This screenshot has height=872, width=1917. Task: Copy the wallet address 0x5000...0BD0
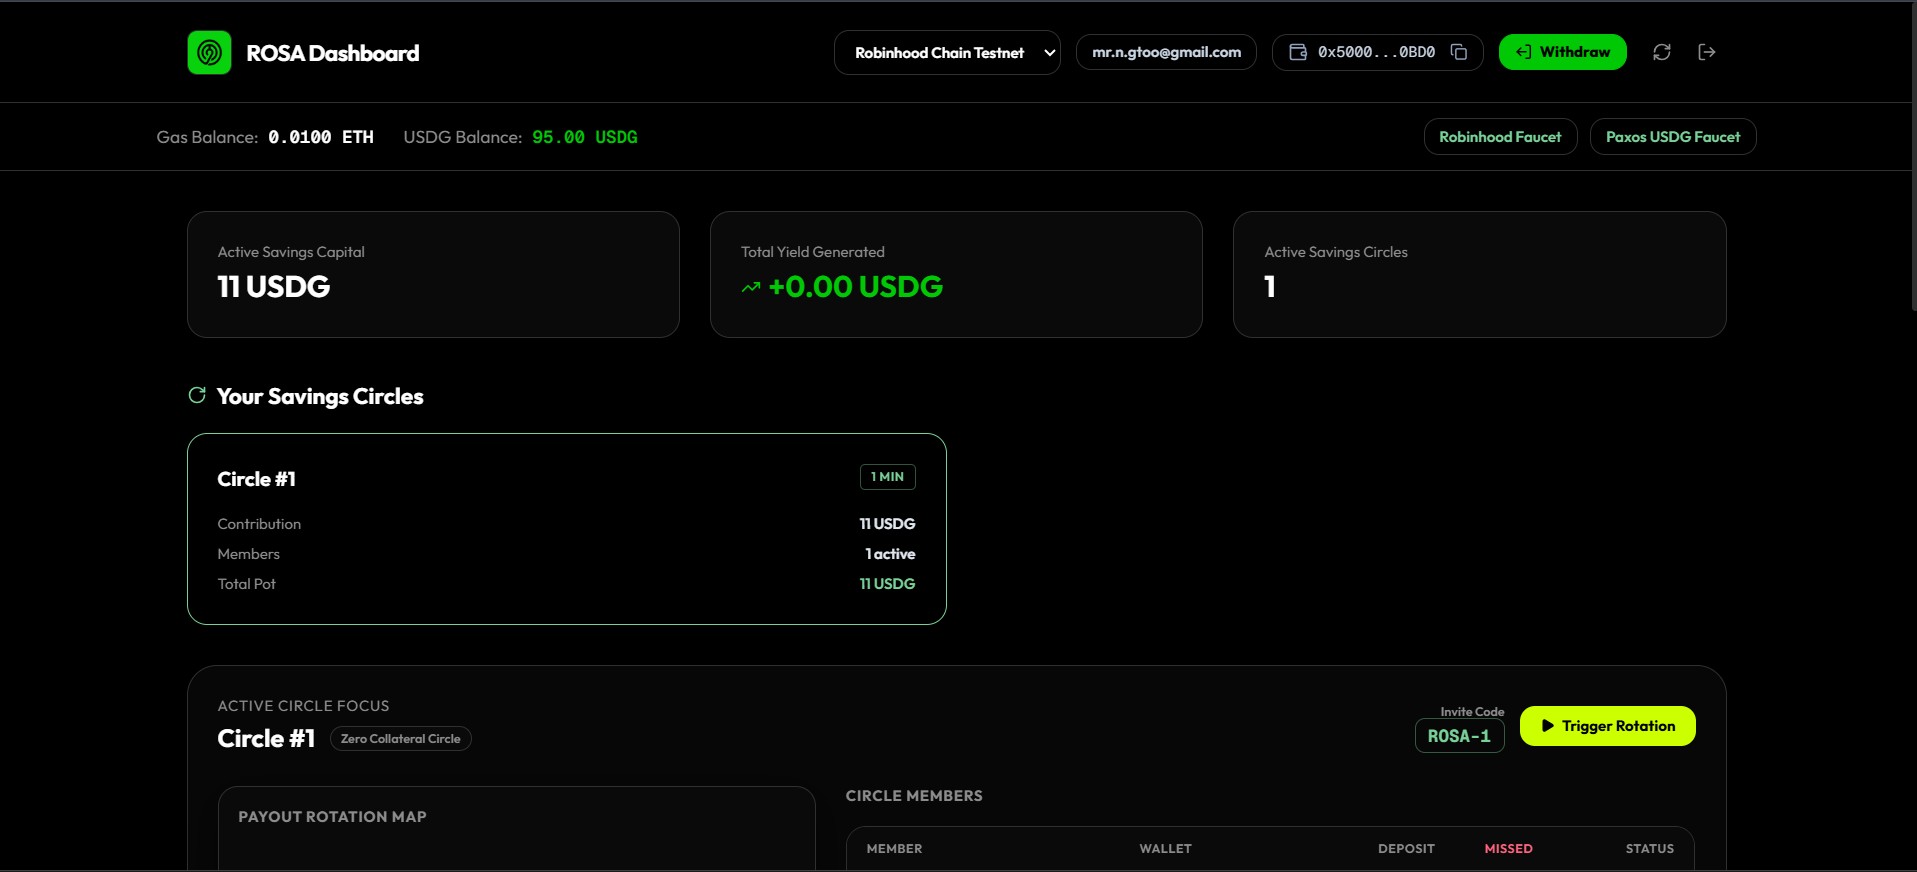1459,52
